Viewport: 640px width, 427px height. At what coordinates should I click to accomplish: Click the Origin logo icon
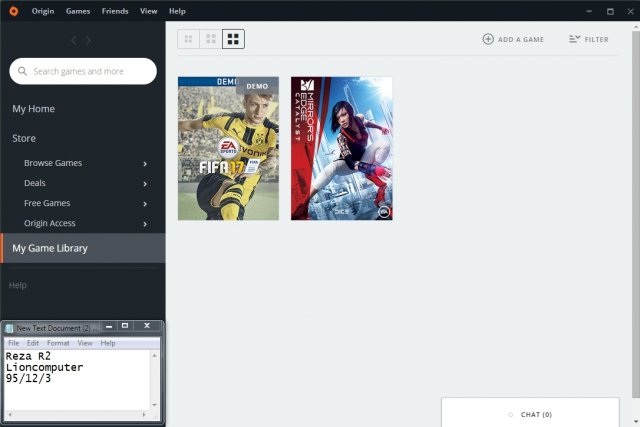tap(12, 11)
